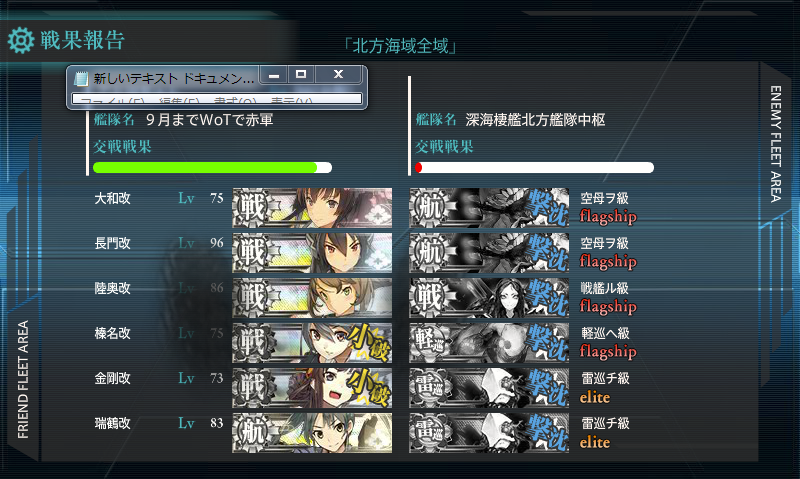800x479 pixels.
Task: Click the 航 badge of the first 空母ヲ級
Action: 429,208
